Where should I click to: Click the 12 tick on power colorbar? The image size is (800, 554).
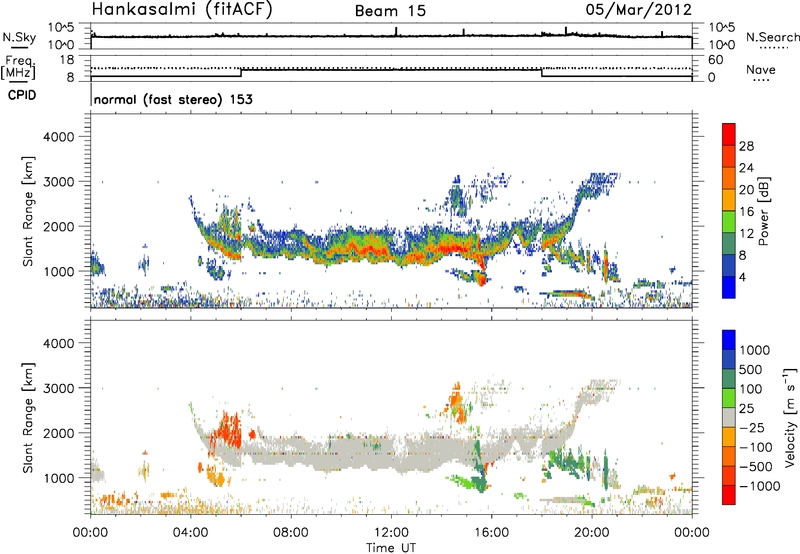746,233
